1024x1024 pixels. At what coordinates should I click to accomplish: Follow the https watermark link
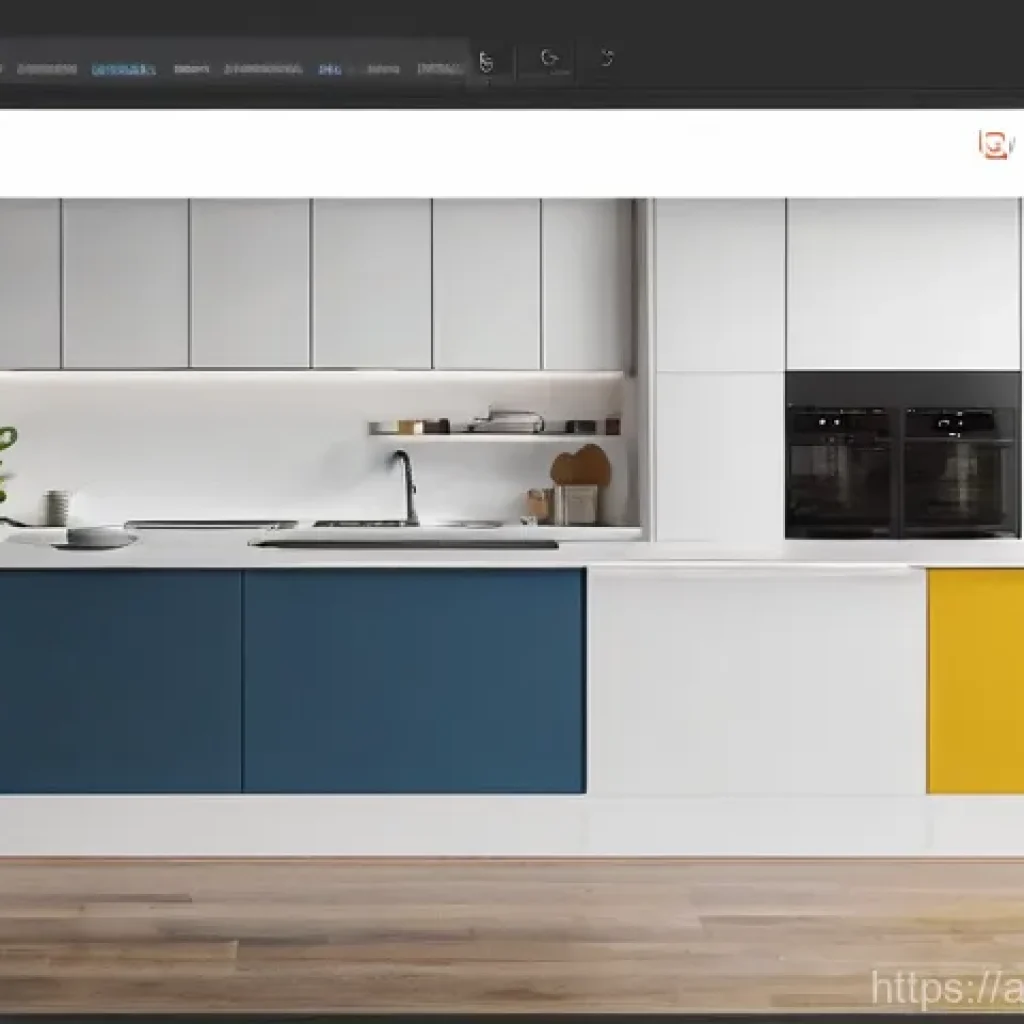(945, 988)
